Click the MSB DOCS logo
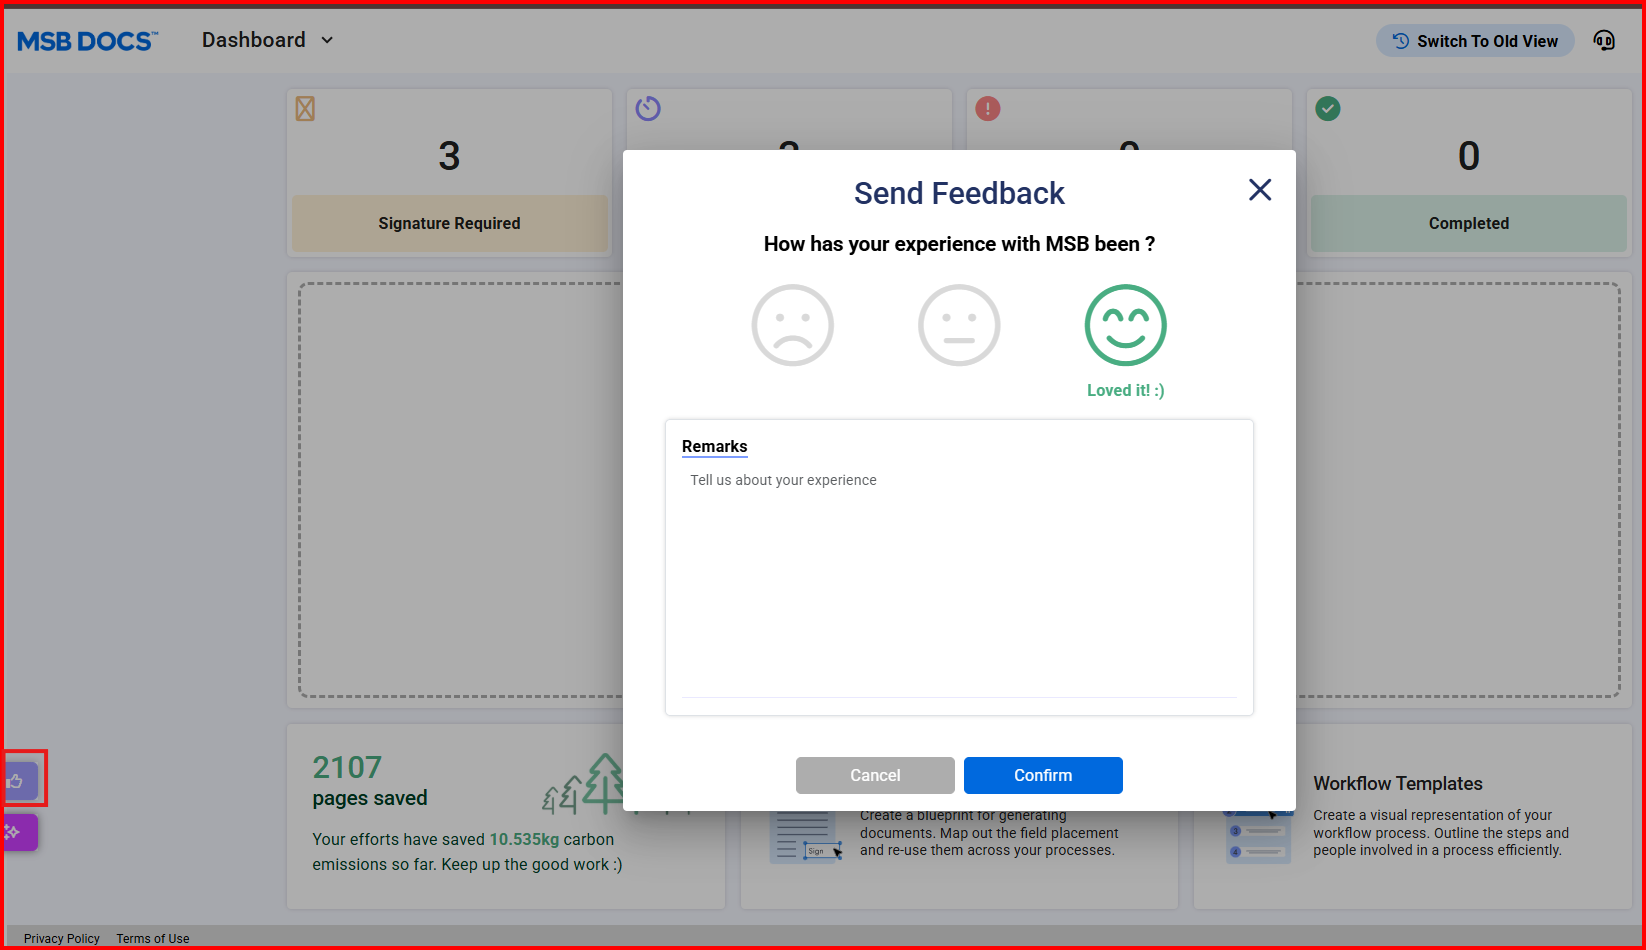Screen dimensions: 1646x950 point(87,41)
